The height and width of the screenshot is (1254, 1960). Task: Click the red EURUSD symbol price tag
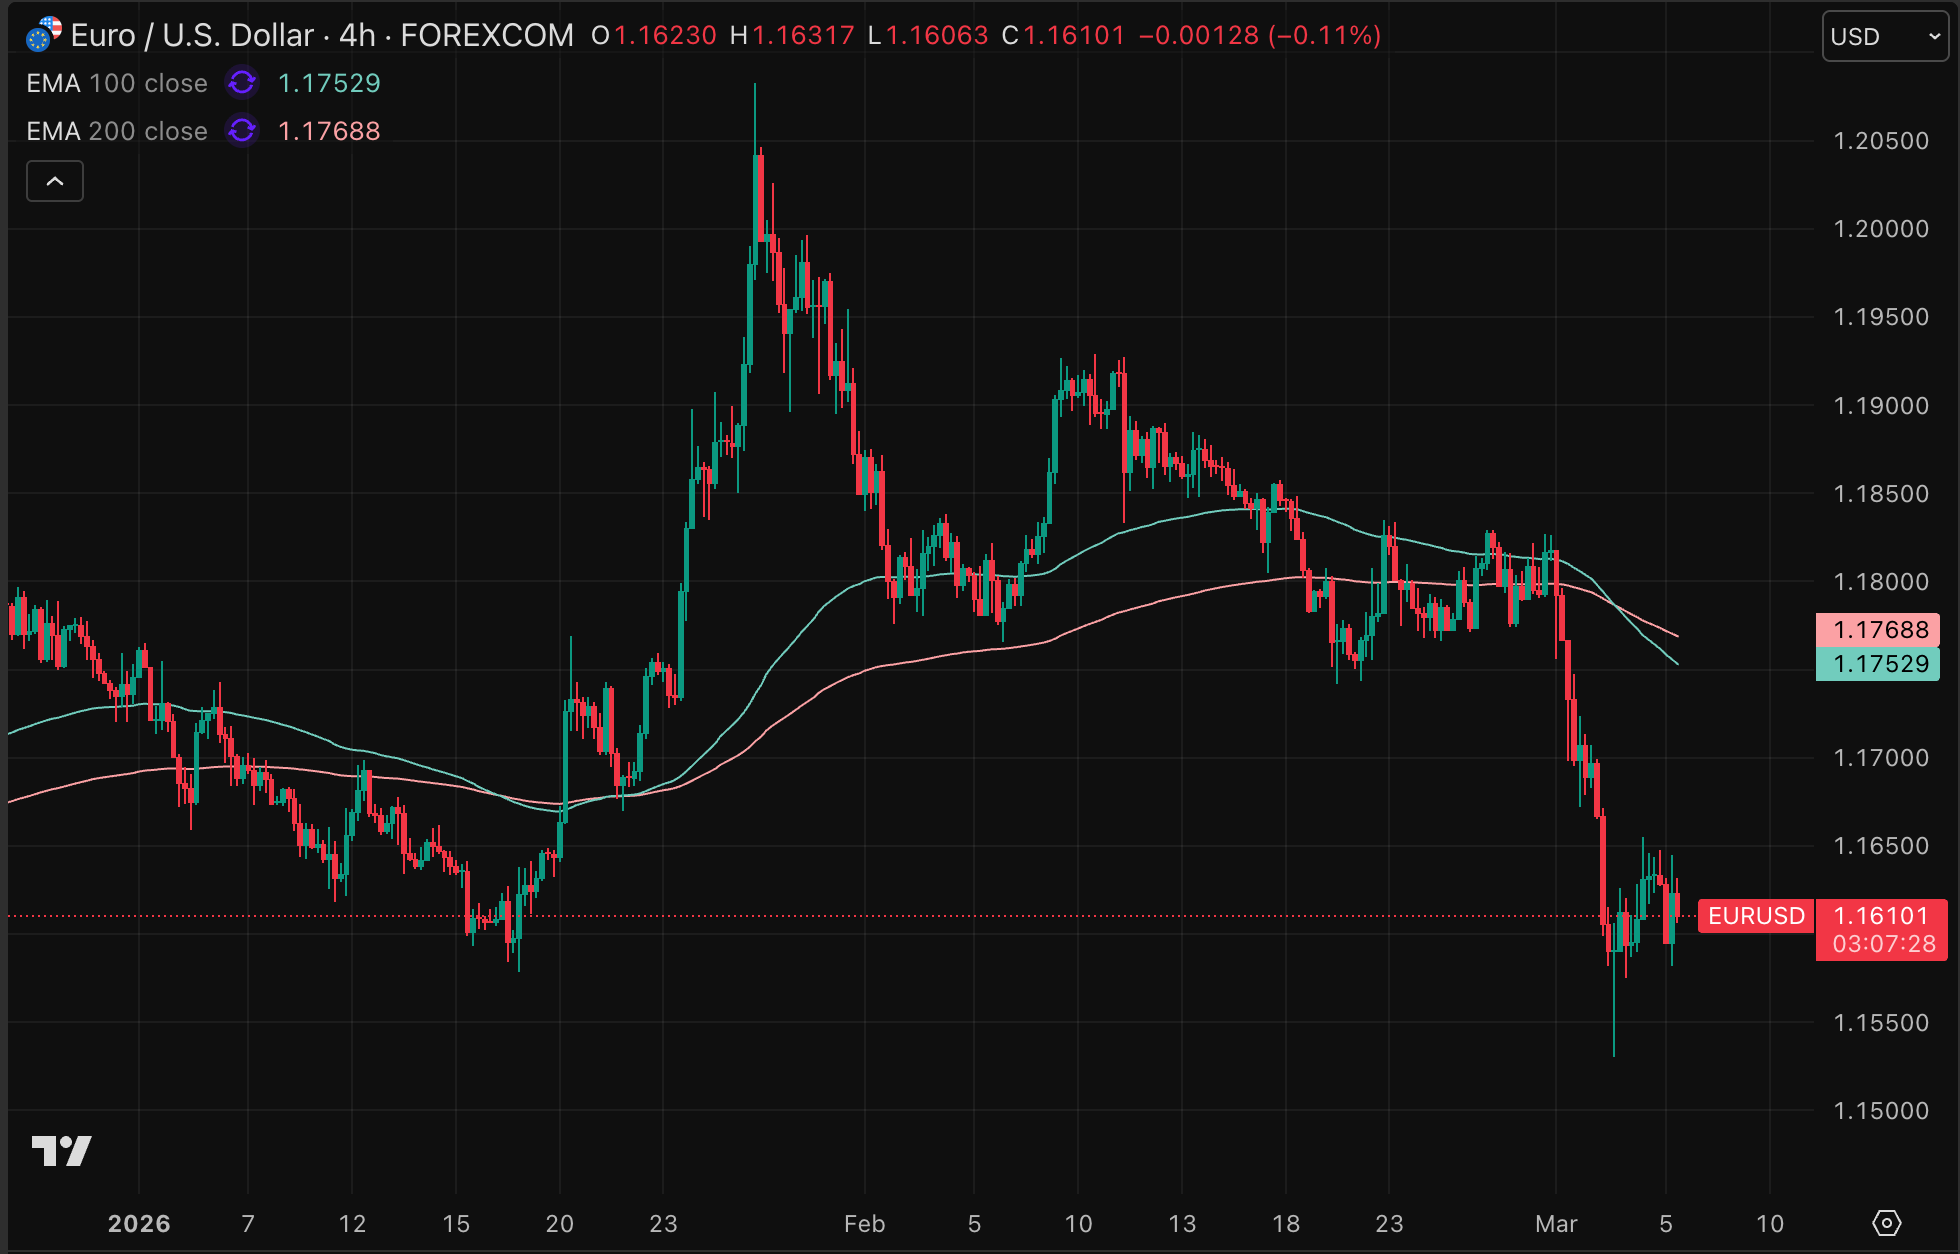[x=1756, y=916]
